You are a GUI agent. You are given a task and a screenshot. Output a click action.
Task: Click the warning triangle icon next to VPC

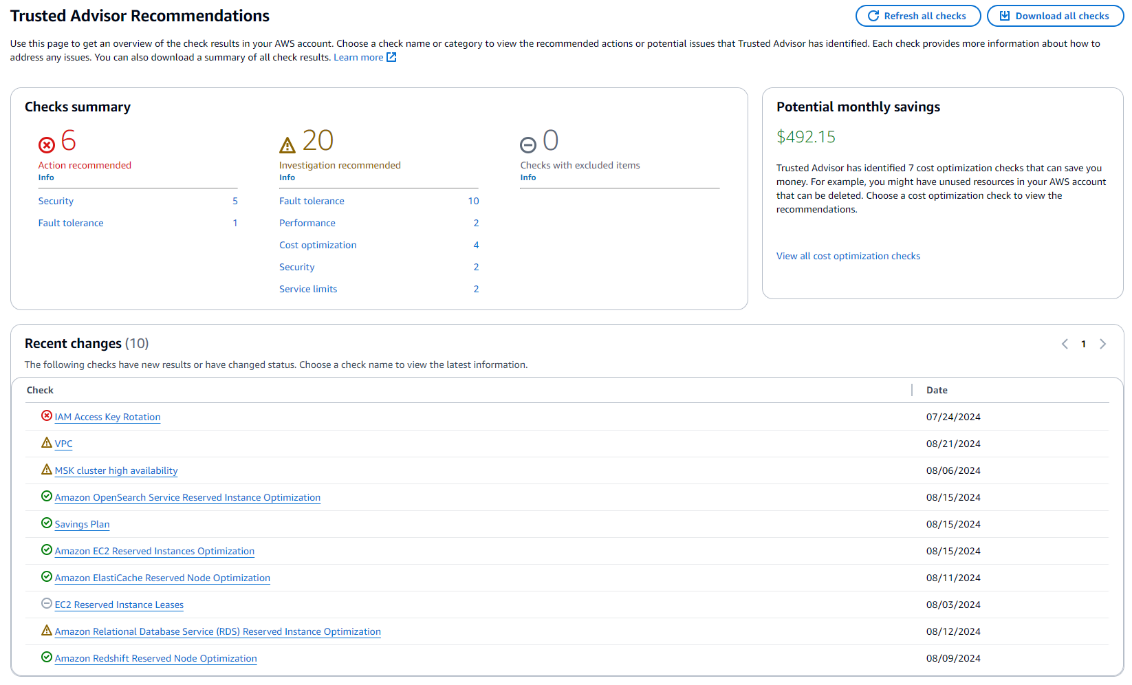click(x=46, y=443)
